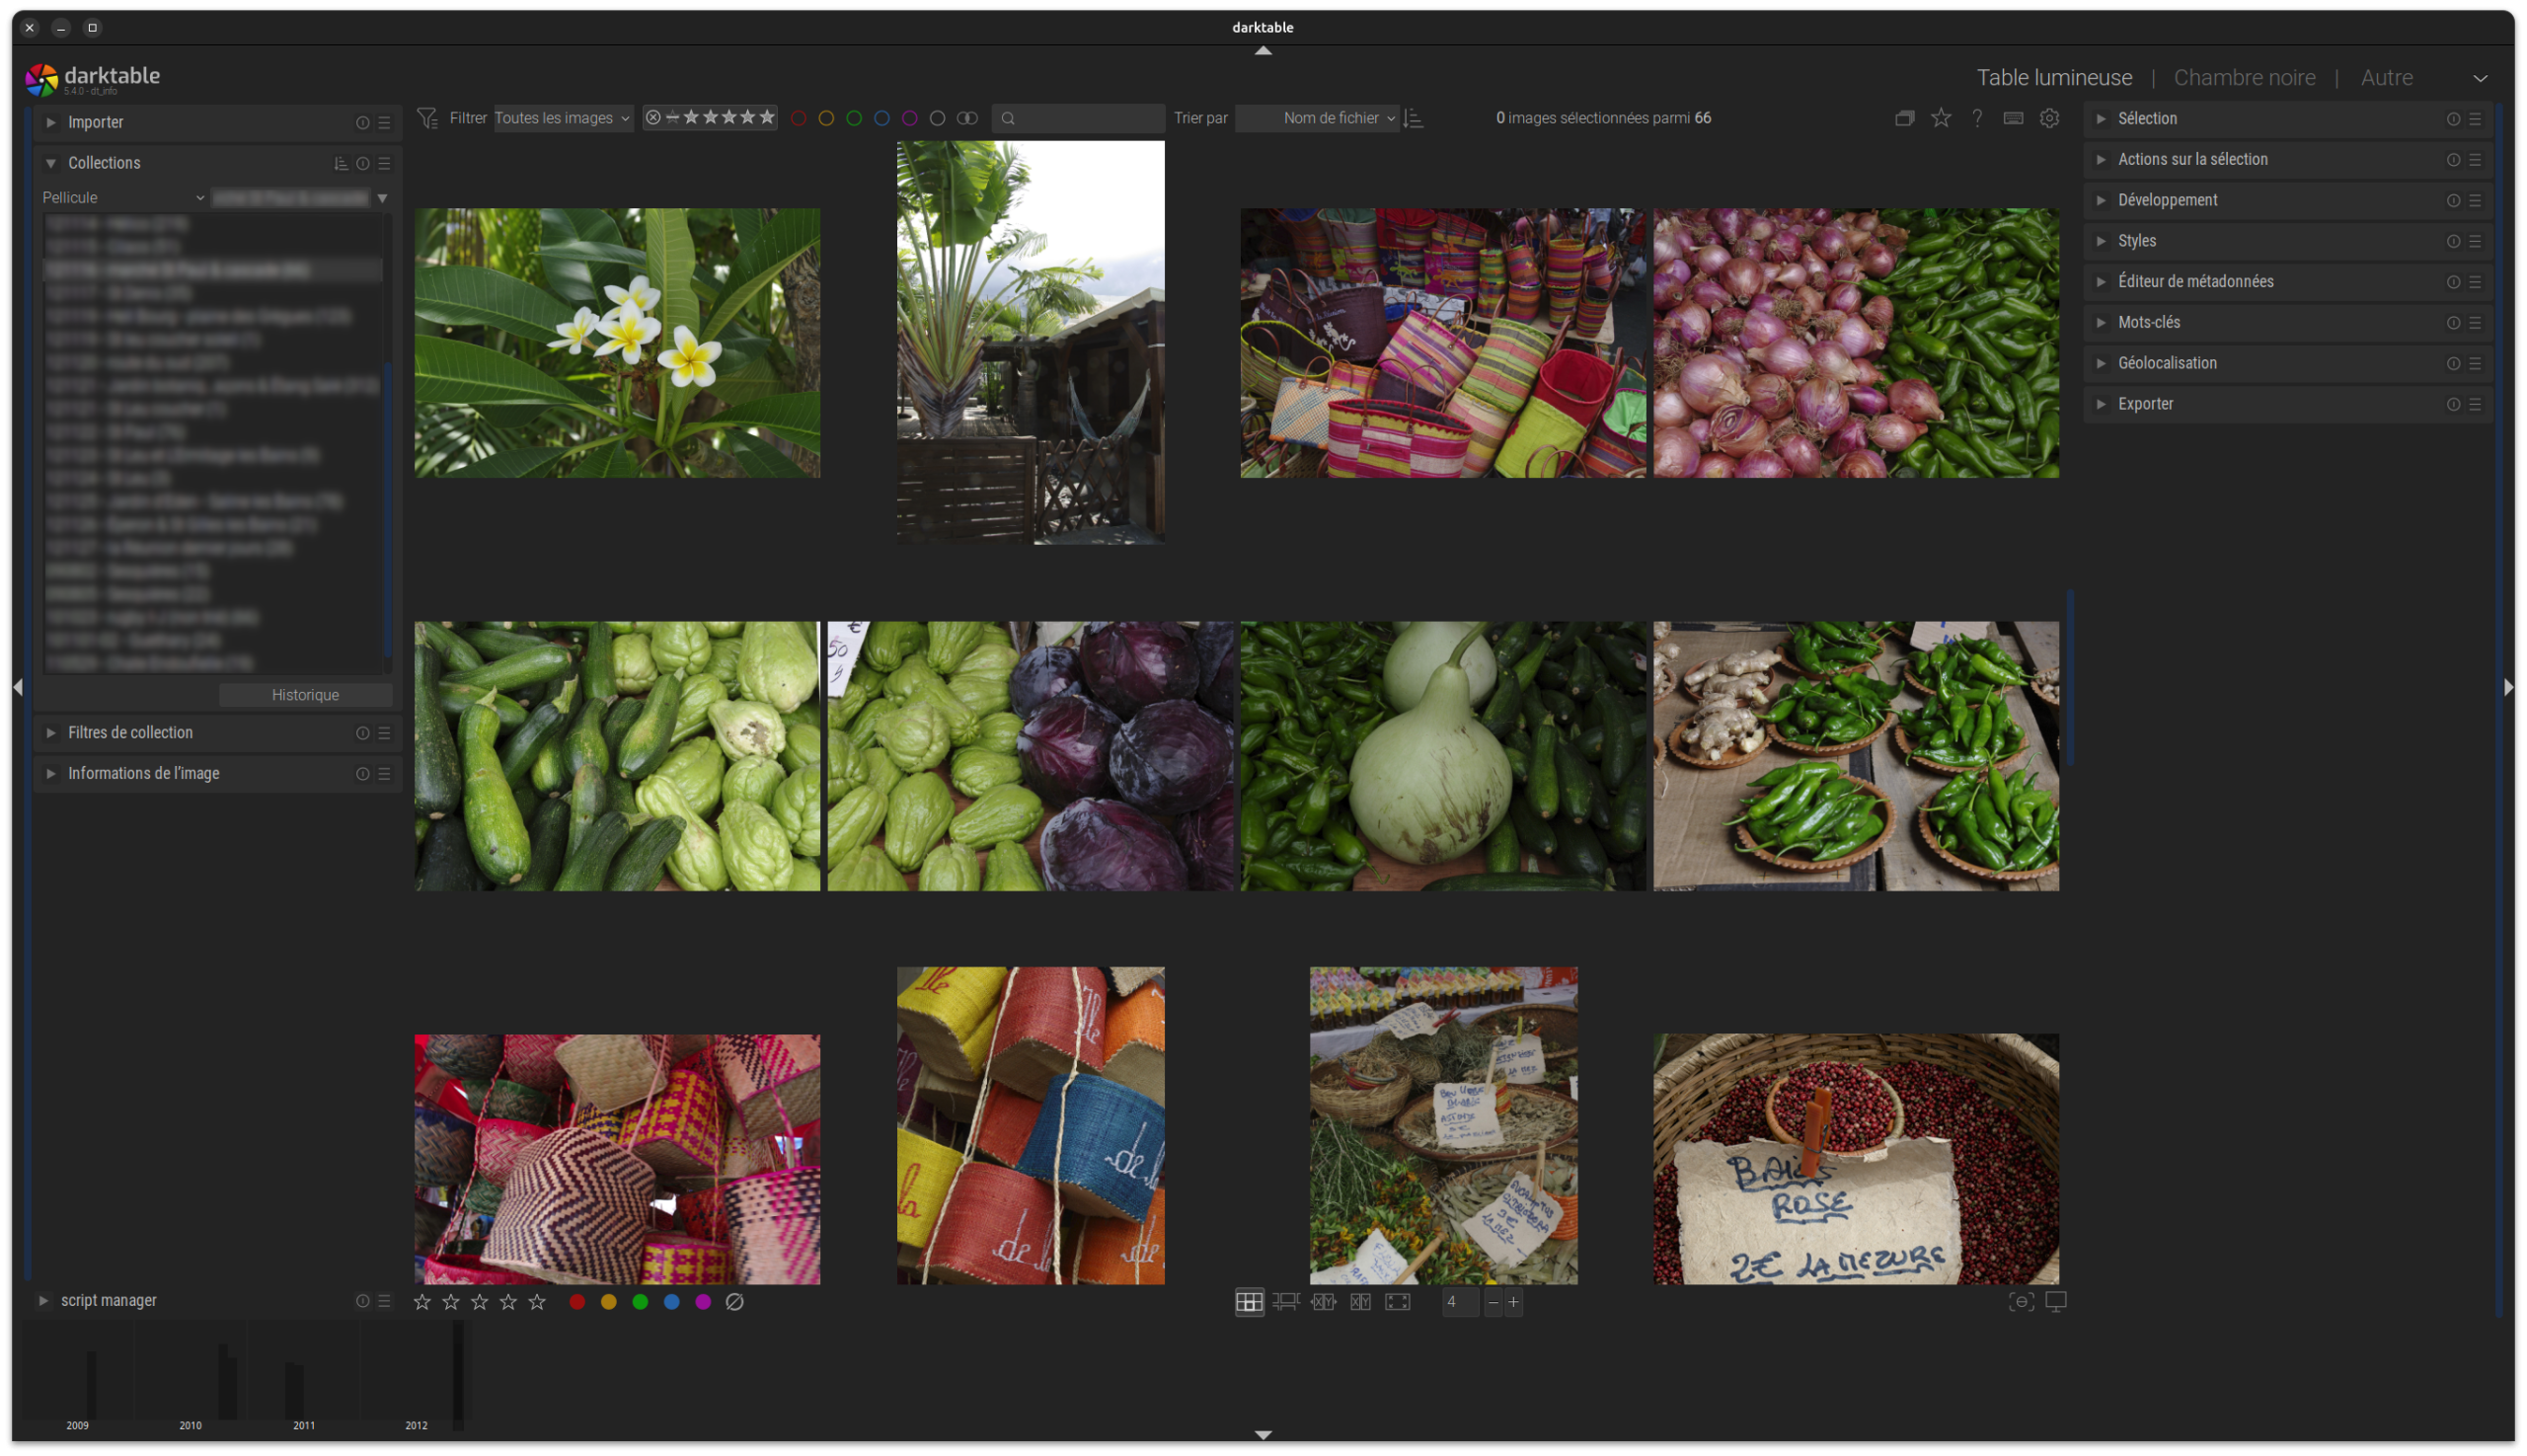Image resolution: width=2527 pixels, height=1456 pixels.
Task: Open global preferences gear icon
Action: click(2049, 118)
